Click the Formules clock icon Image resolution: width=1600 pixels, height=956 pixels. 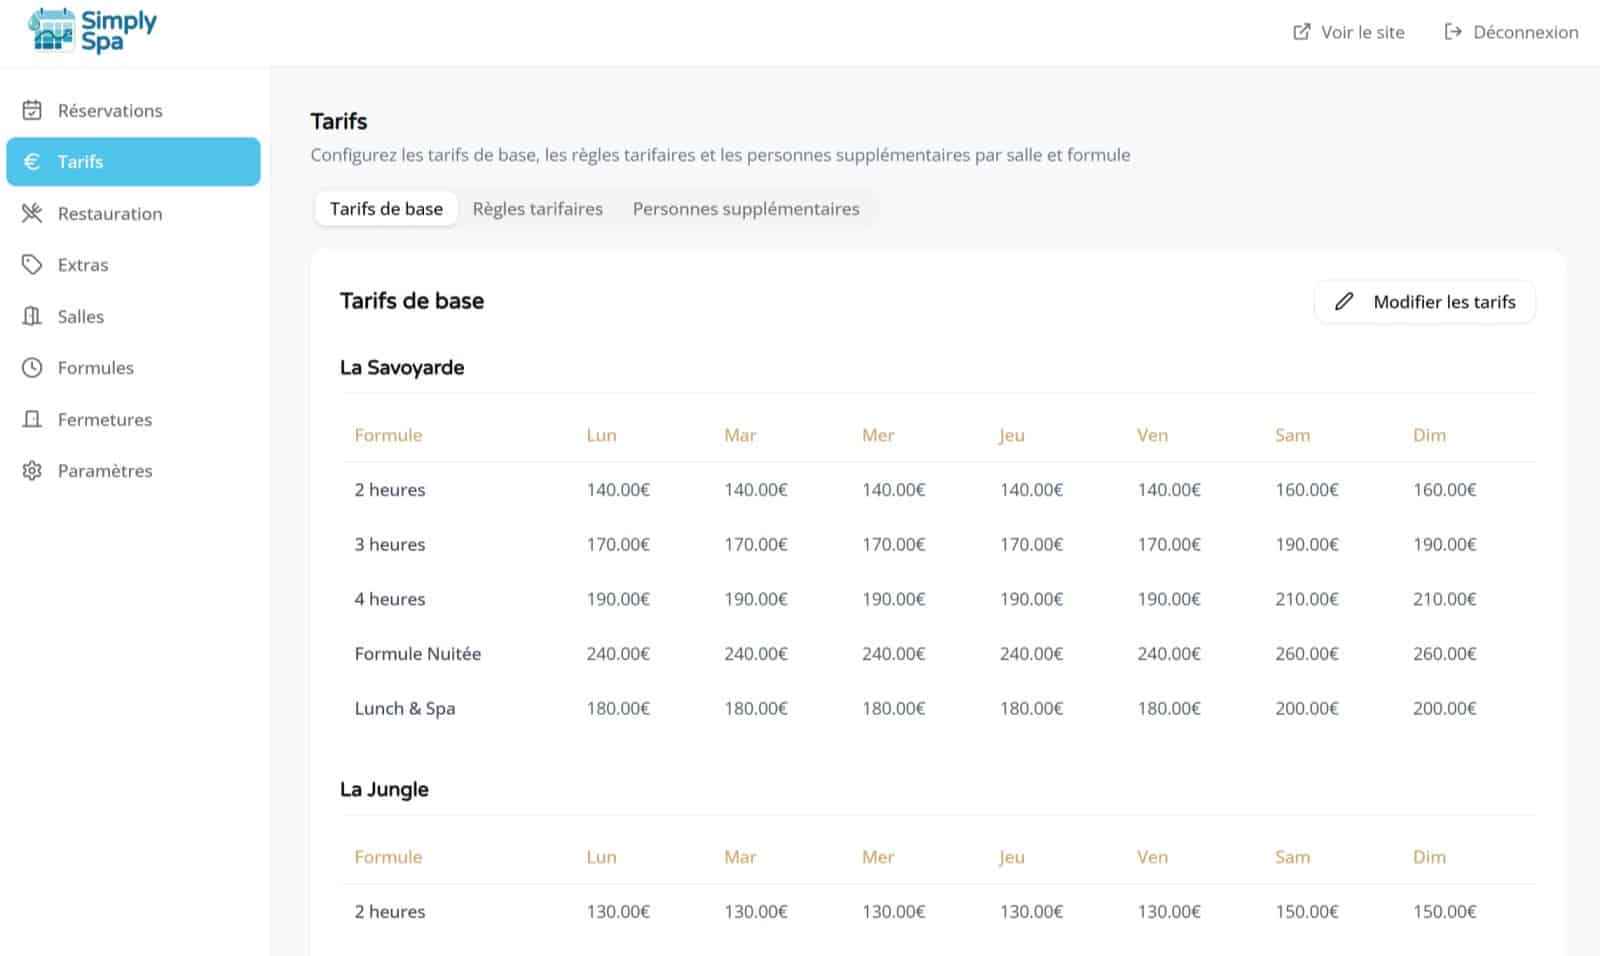[x=32, y=368]
